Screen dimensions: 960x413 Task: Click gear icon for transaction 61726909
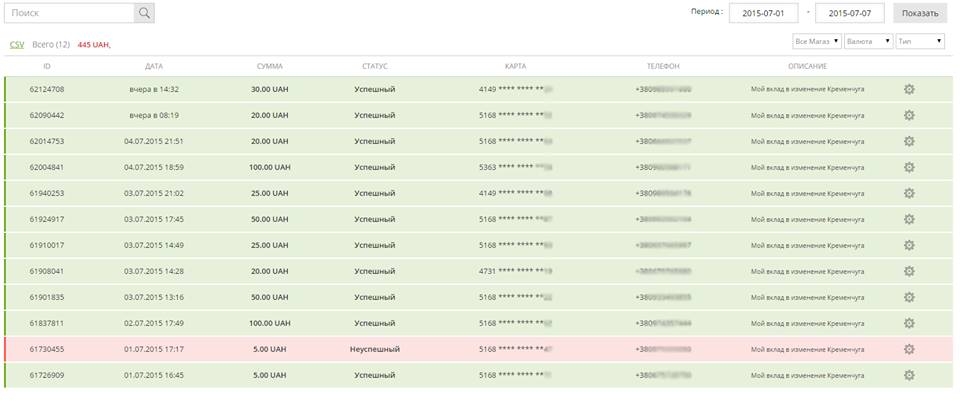pyautogui.click(x=909, y=375)
